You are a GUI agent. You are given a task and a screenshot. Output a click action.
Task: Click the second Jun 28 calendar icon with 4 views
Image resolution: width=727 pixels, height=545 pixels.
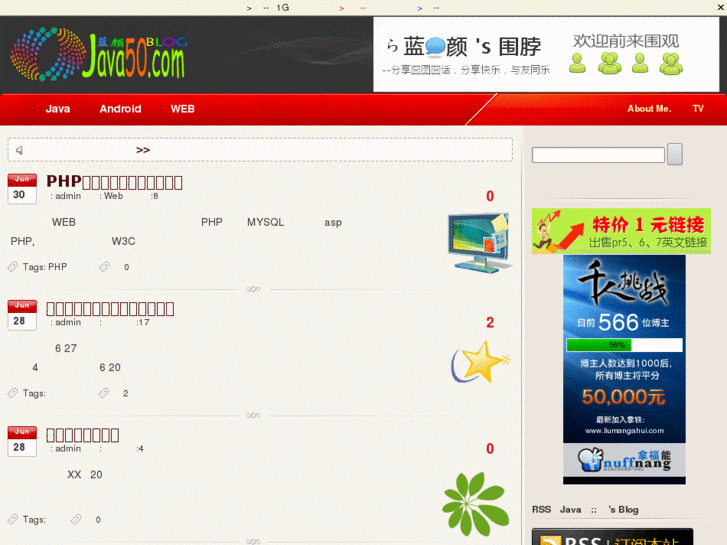[x=22, y=442]
